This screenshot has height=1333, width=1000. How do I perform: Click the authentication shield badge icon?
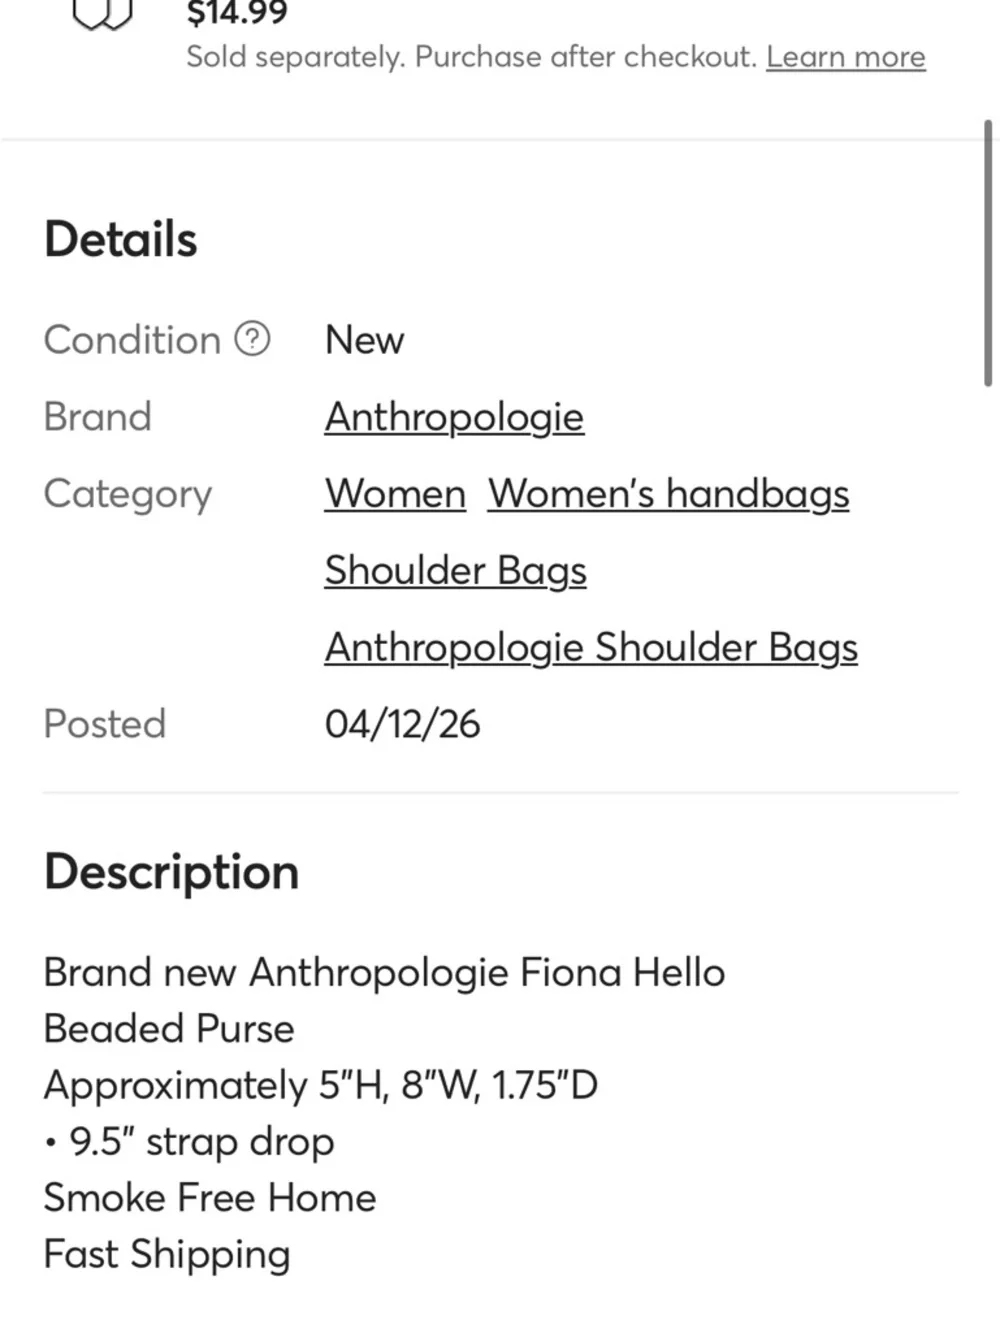tap(101, 12)
